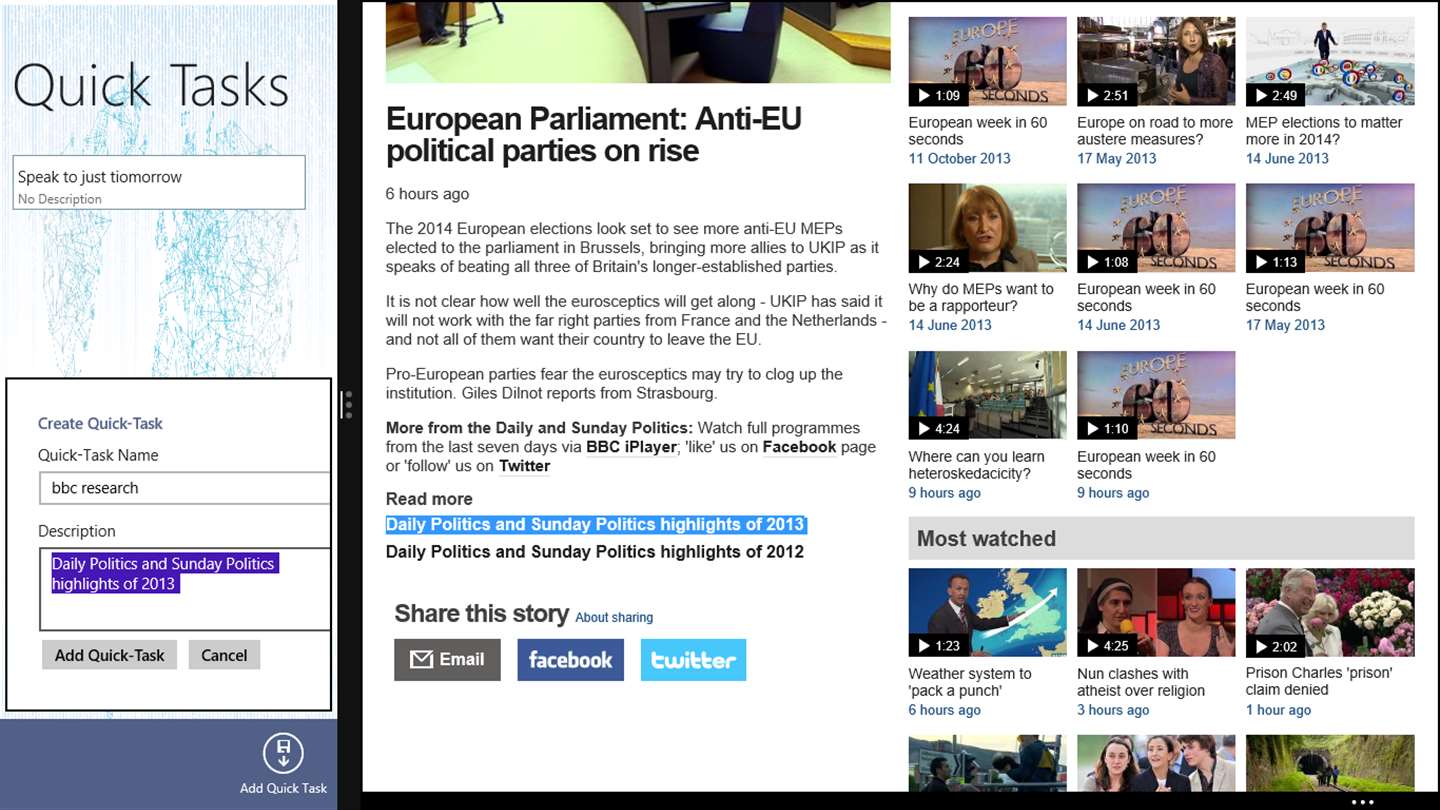
Task: Play the 'Nun clashes with atheist' thumbnail
Action: tap(1156, 612)
